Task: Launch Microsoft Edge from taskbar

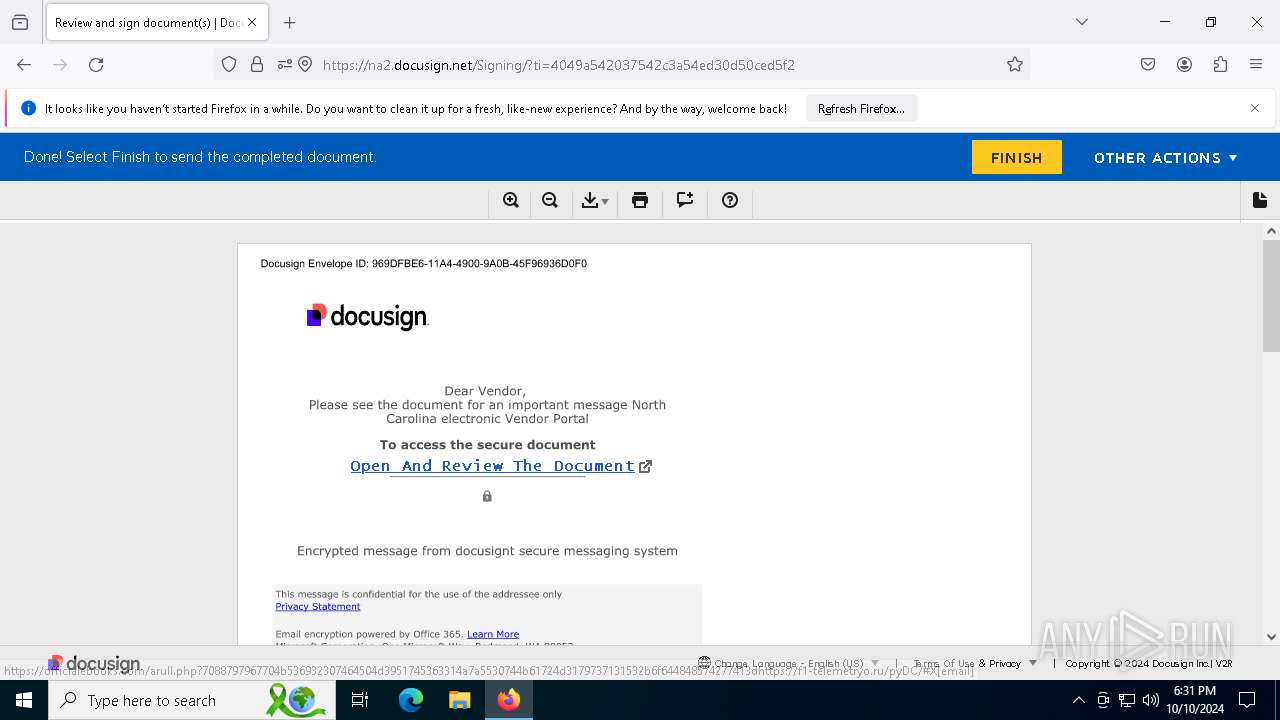Action: click(x=411, y=700)
